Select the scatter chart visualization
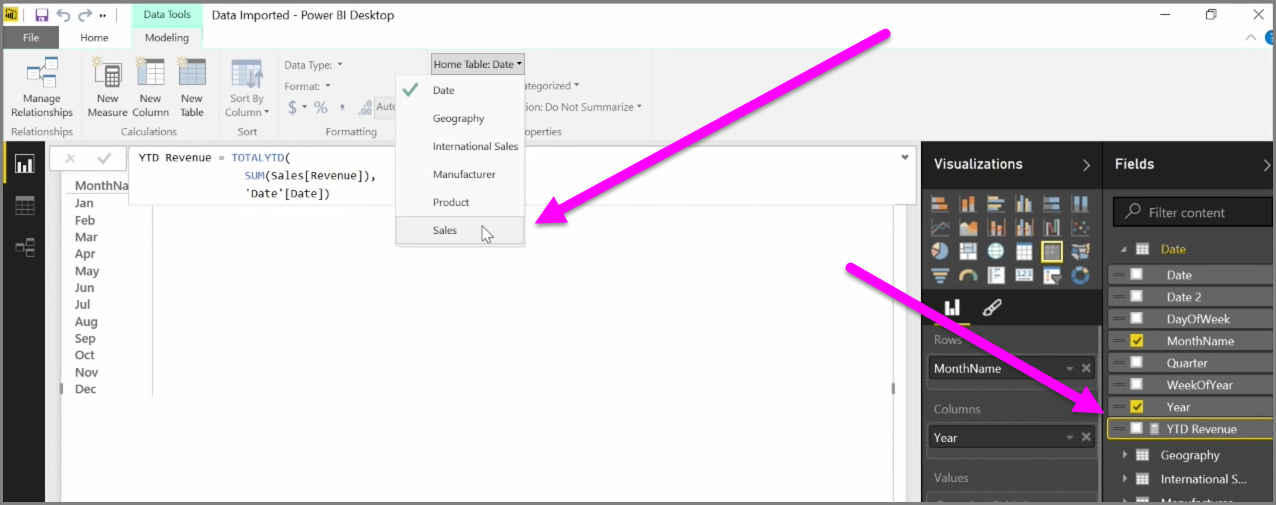 click(x=1080, y=227)
